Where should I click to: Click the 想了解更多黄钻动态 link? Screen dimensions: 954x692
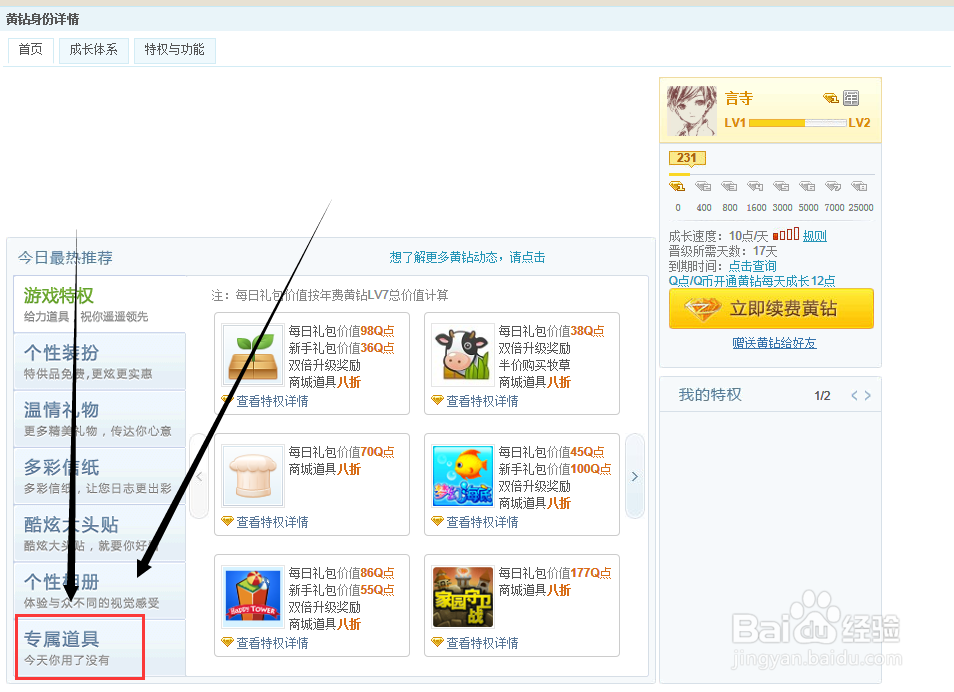coord(467,257)
